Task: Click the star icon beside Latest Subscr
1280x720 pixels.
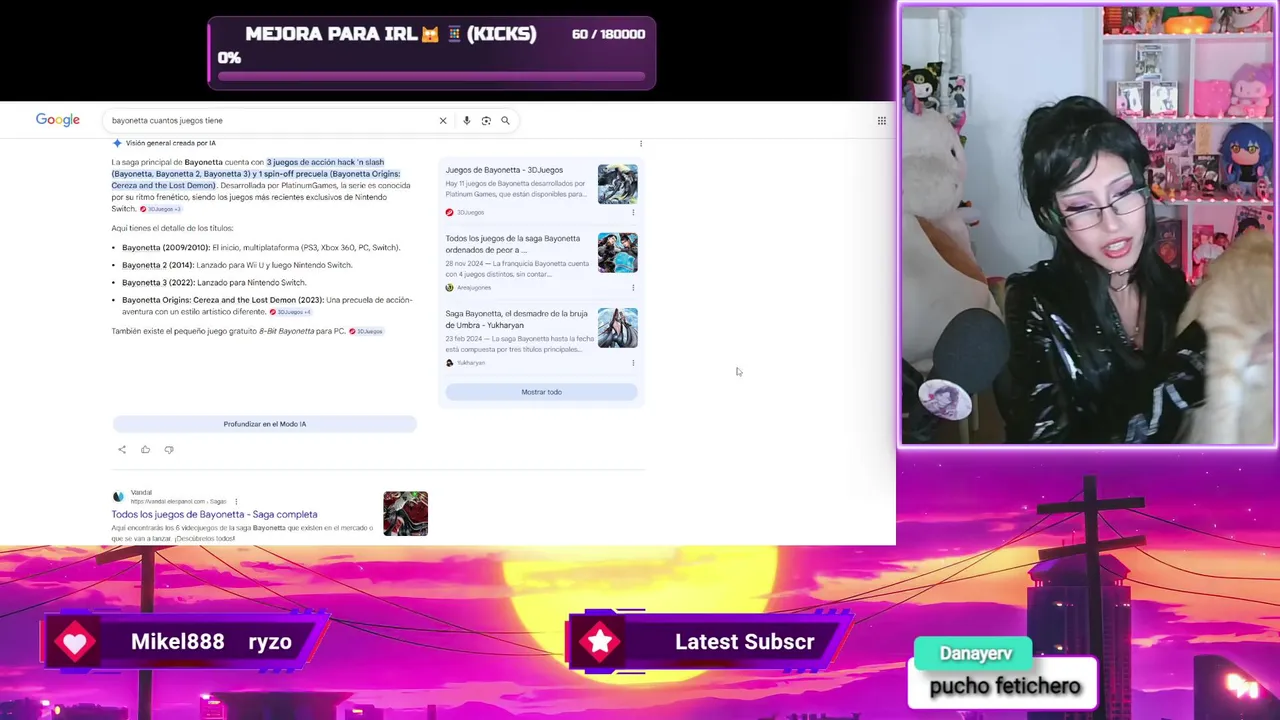Action: point(600,642)
